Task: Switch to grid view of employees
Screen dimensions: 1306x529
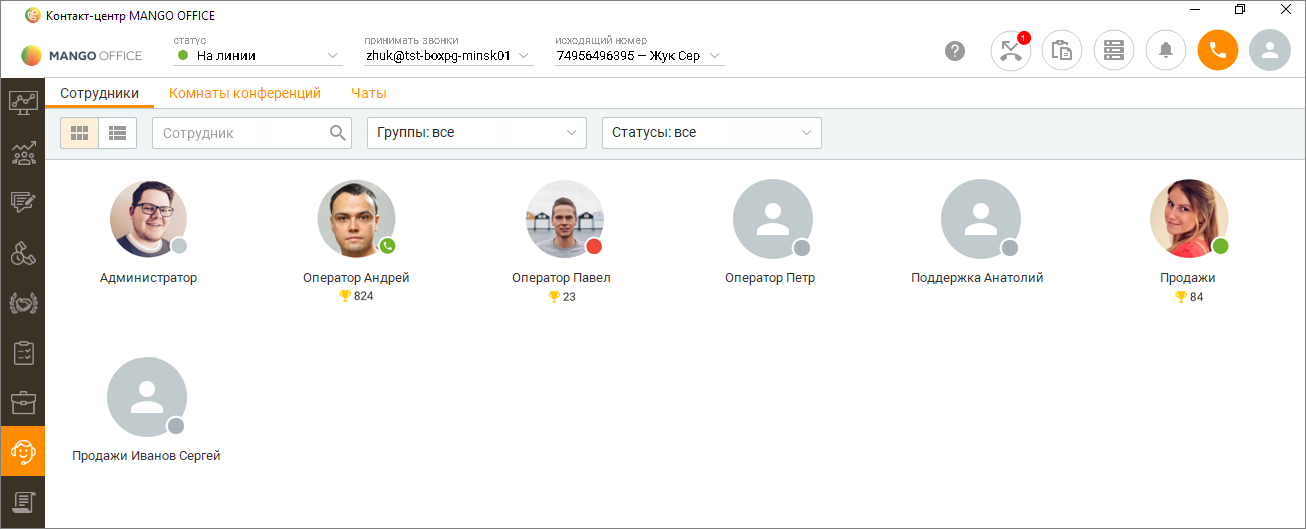Action: pos(79,133)
